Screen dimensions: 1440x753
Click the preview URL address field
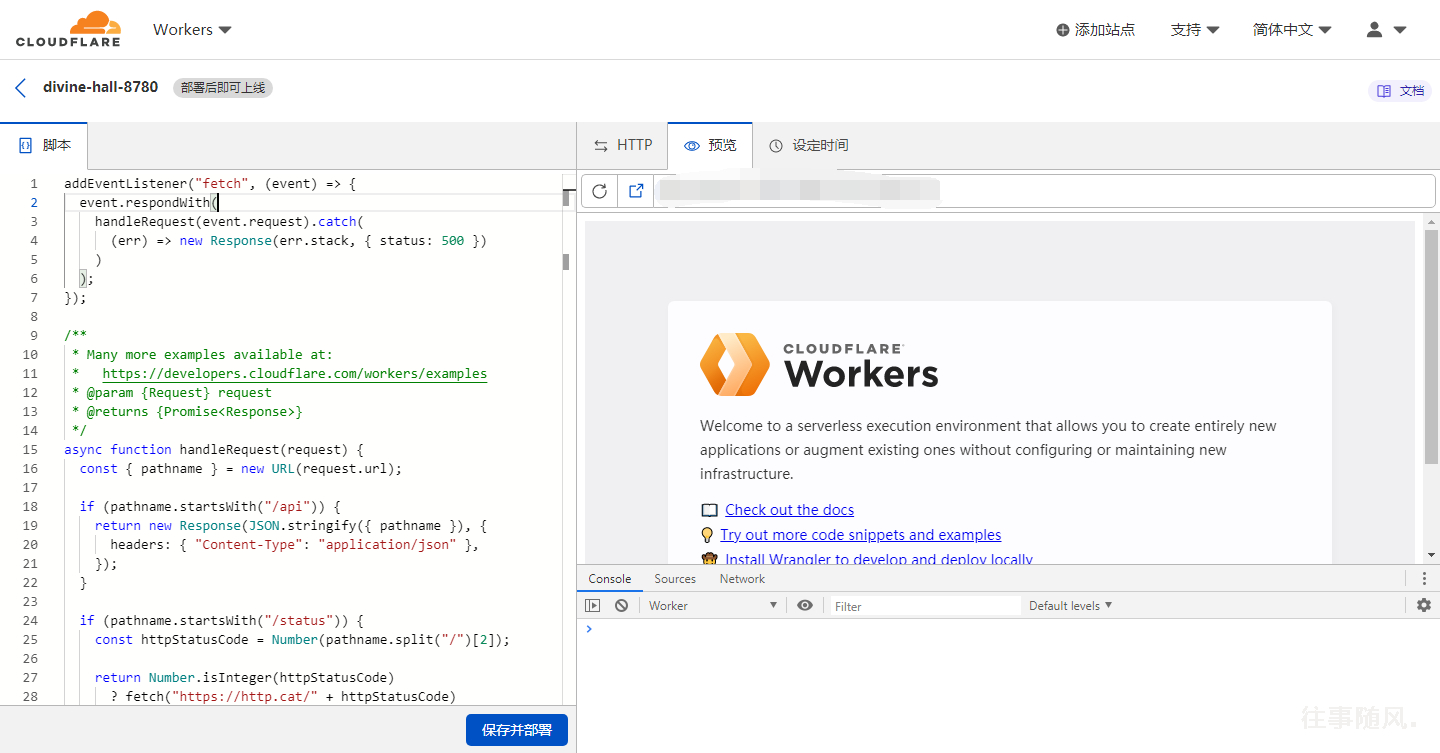click(1044, 191)
